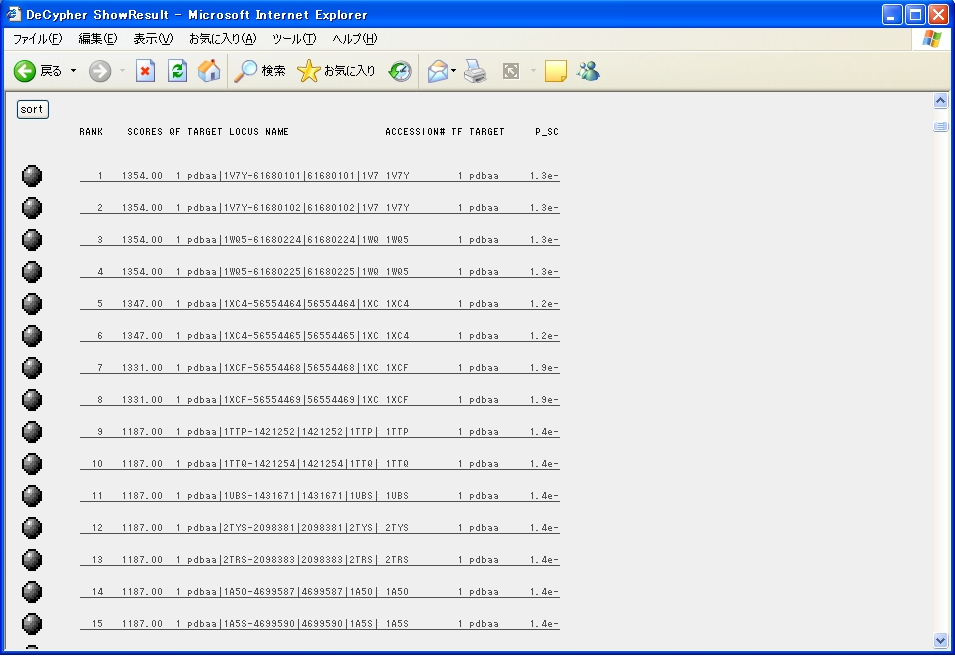955x657 pixels.
Task: Open the ヘルプ(H) menu
Action: 354,39
